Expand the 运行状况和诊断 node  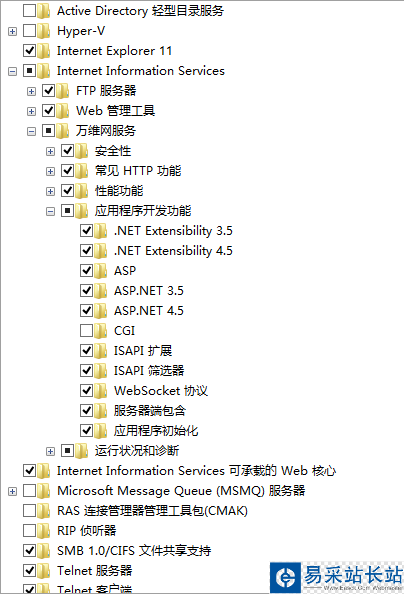(50, 452)
